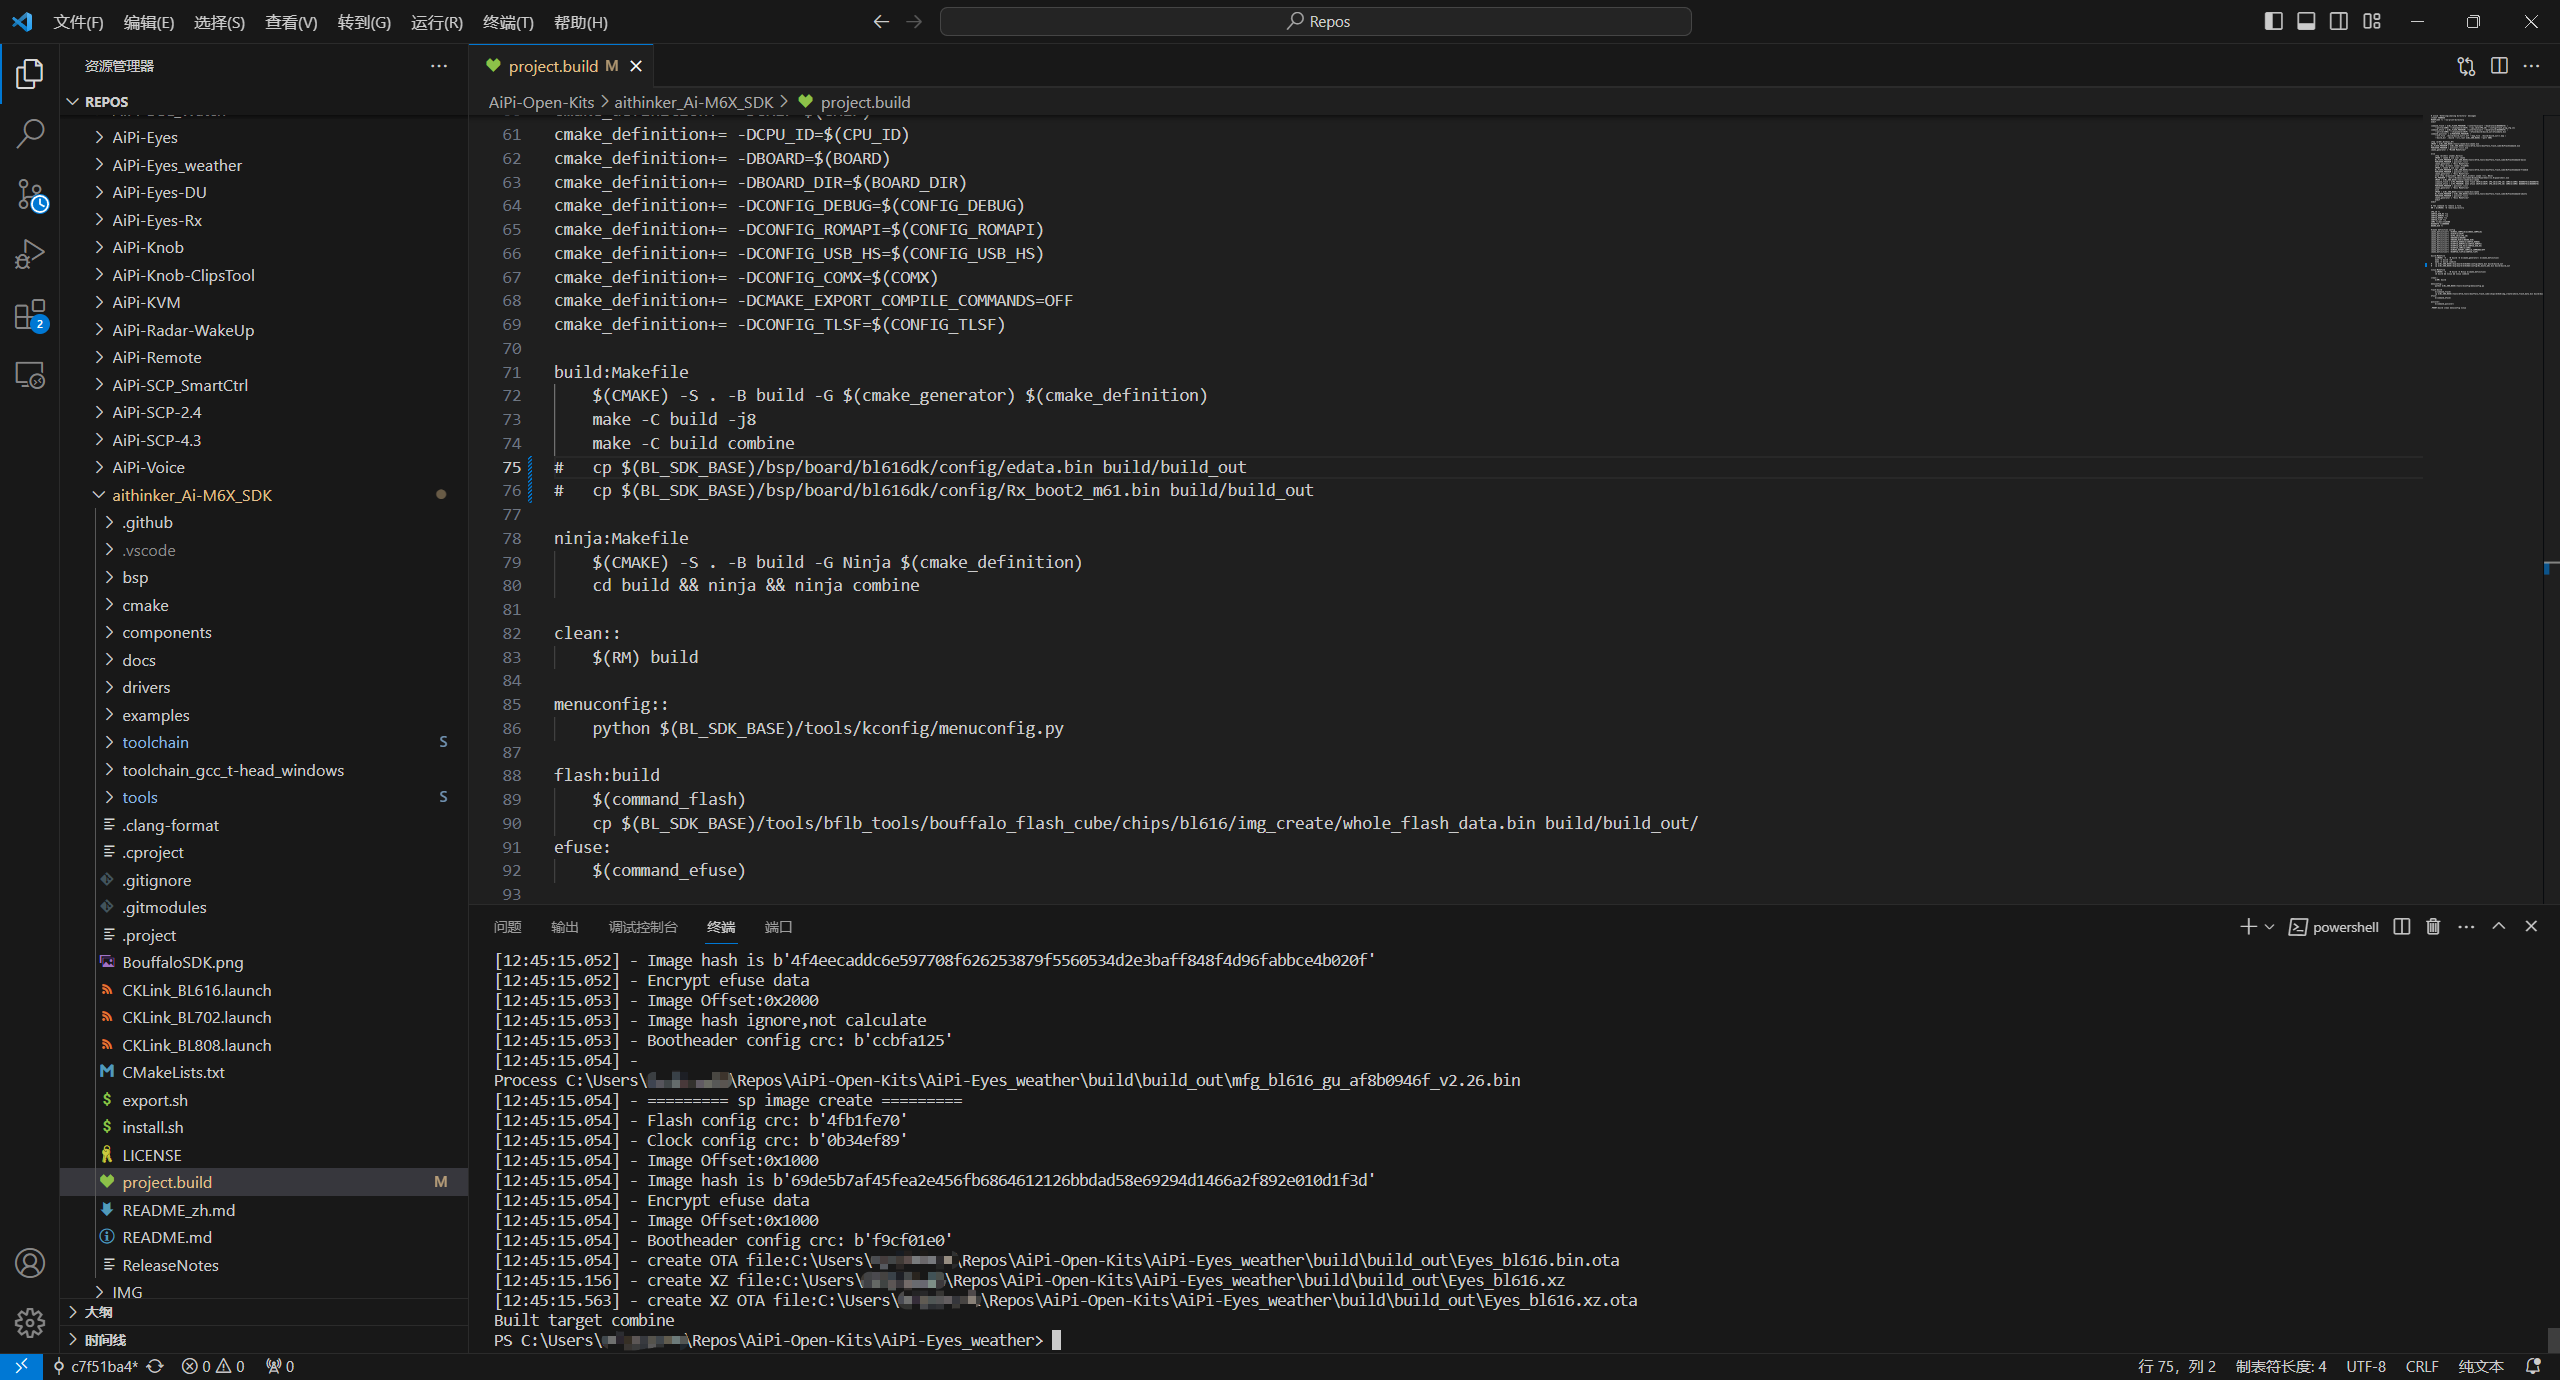Click the remote window indicator in status bar
Viewport: 2560px width, 1380px height.
pos(21,1366)
